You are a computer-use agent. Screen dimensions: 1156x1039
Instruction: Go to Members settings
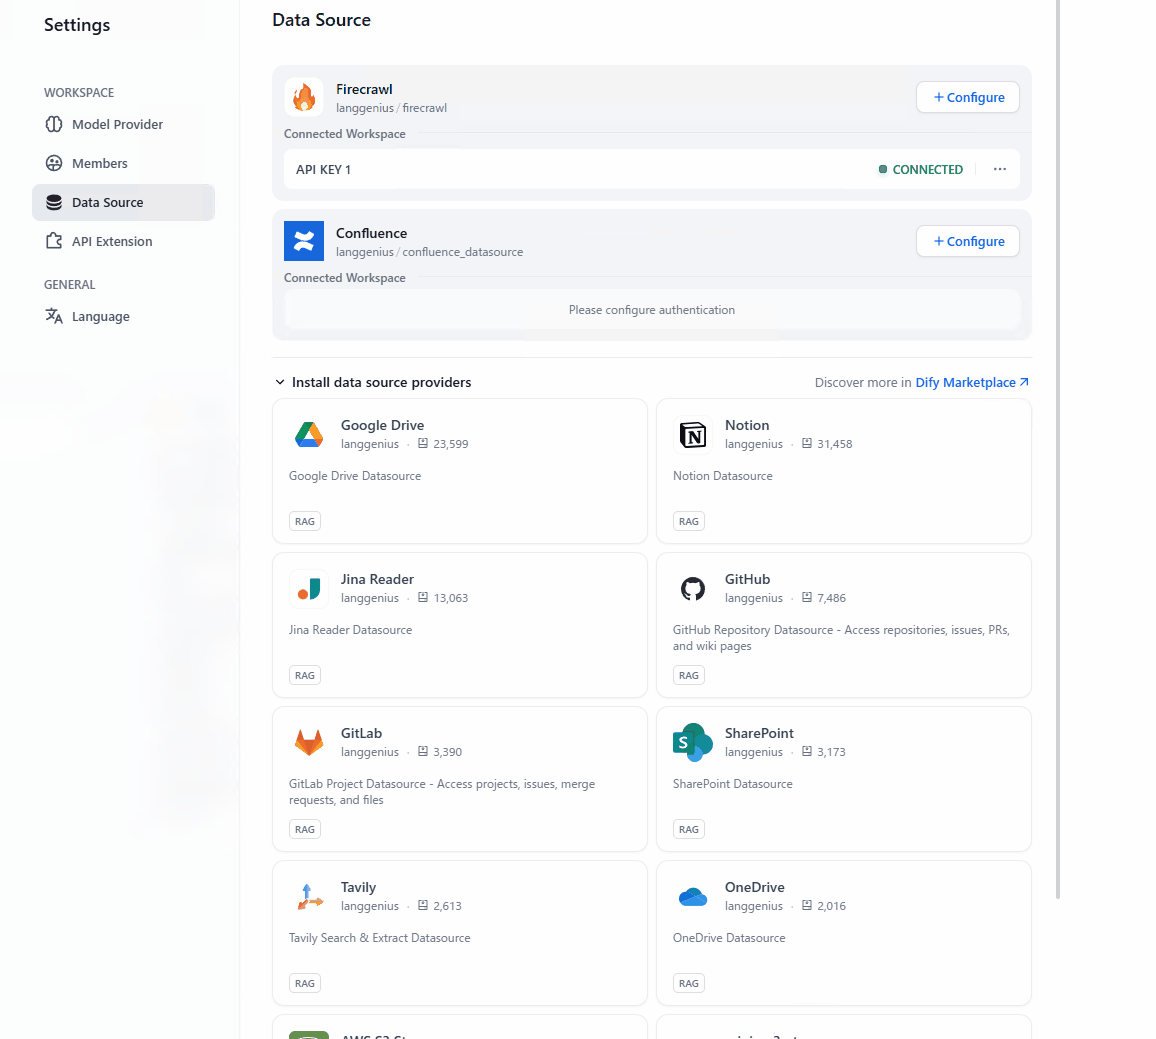(x=100, y=163)
